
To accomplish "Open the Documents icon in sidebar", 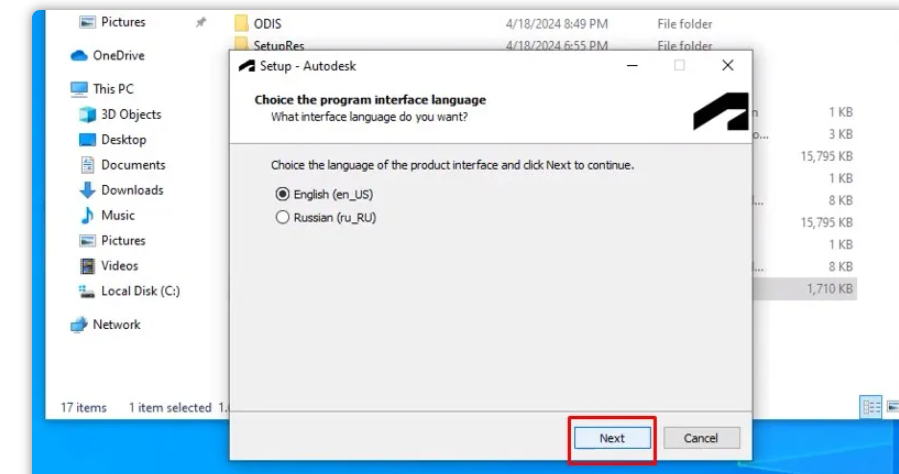I will (87, 165).
